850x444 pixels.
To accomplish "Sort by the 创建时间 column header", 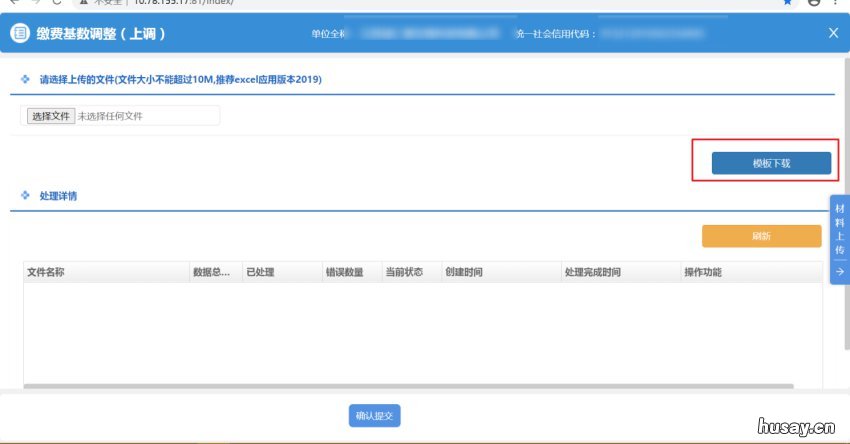I will point(501,272).
